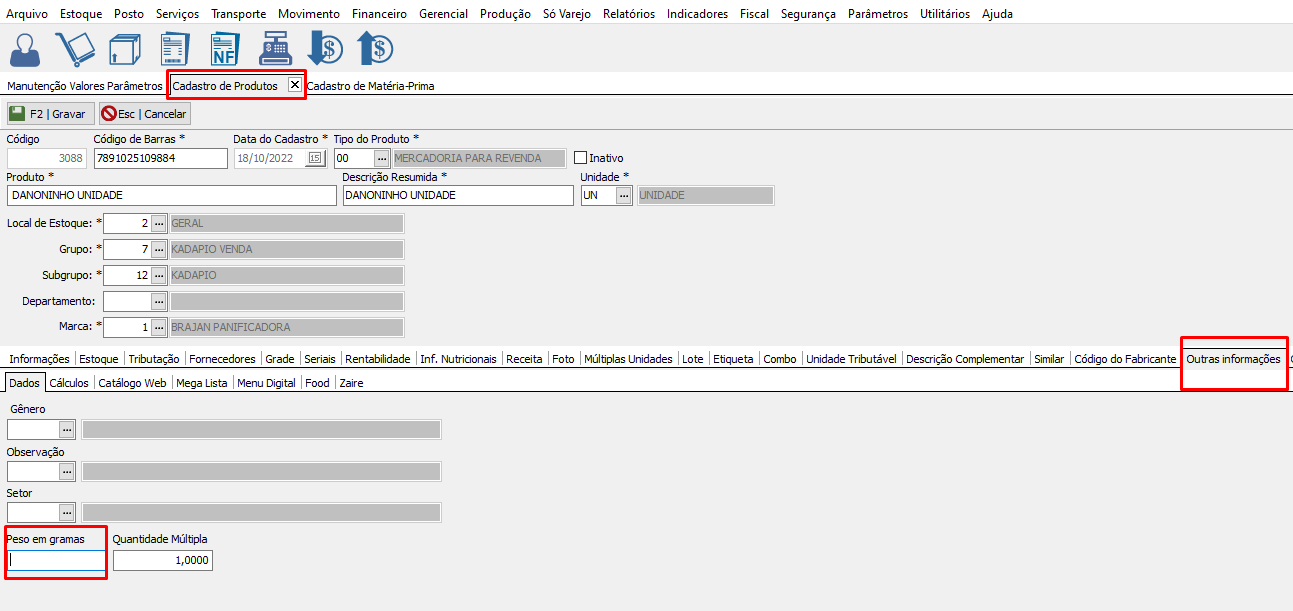This screenshot has height=611, width=1293.
Task: Toggle the Inativo checkbox
Action: 580,158
